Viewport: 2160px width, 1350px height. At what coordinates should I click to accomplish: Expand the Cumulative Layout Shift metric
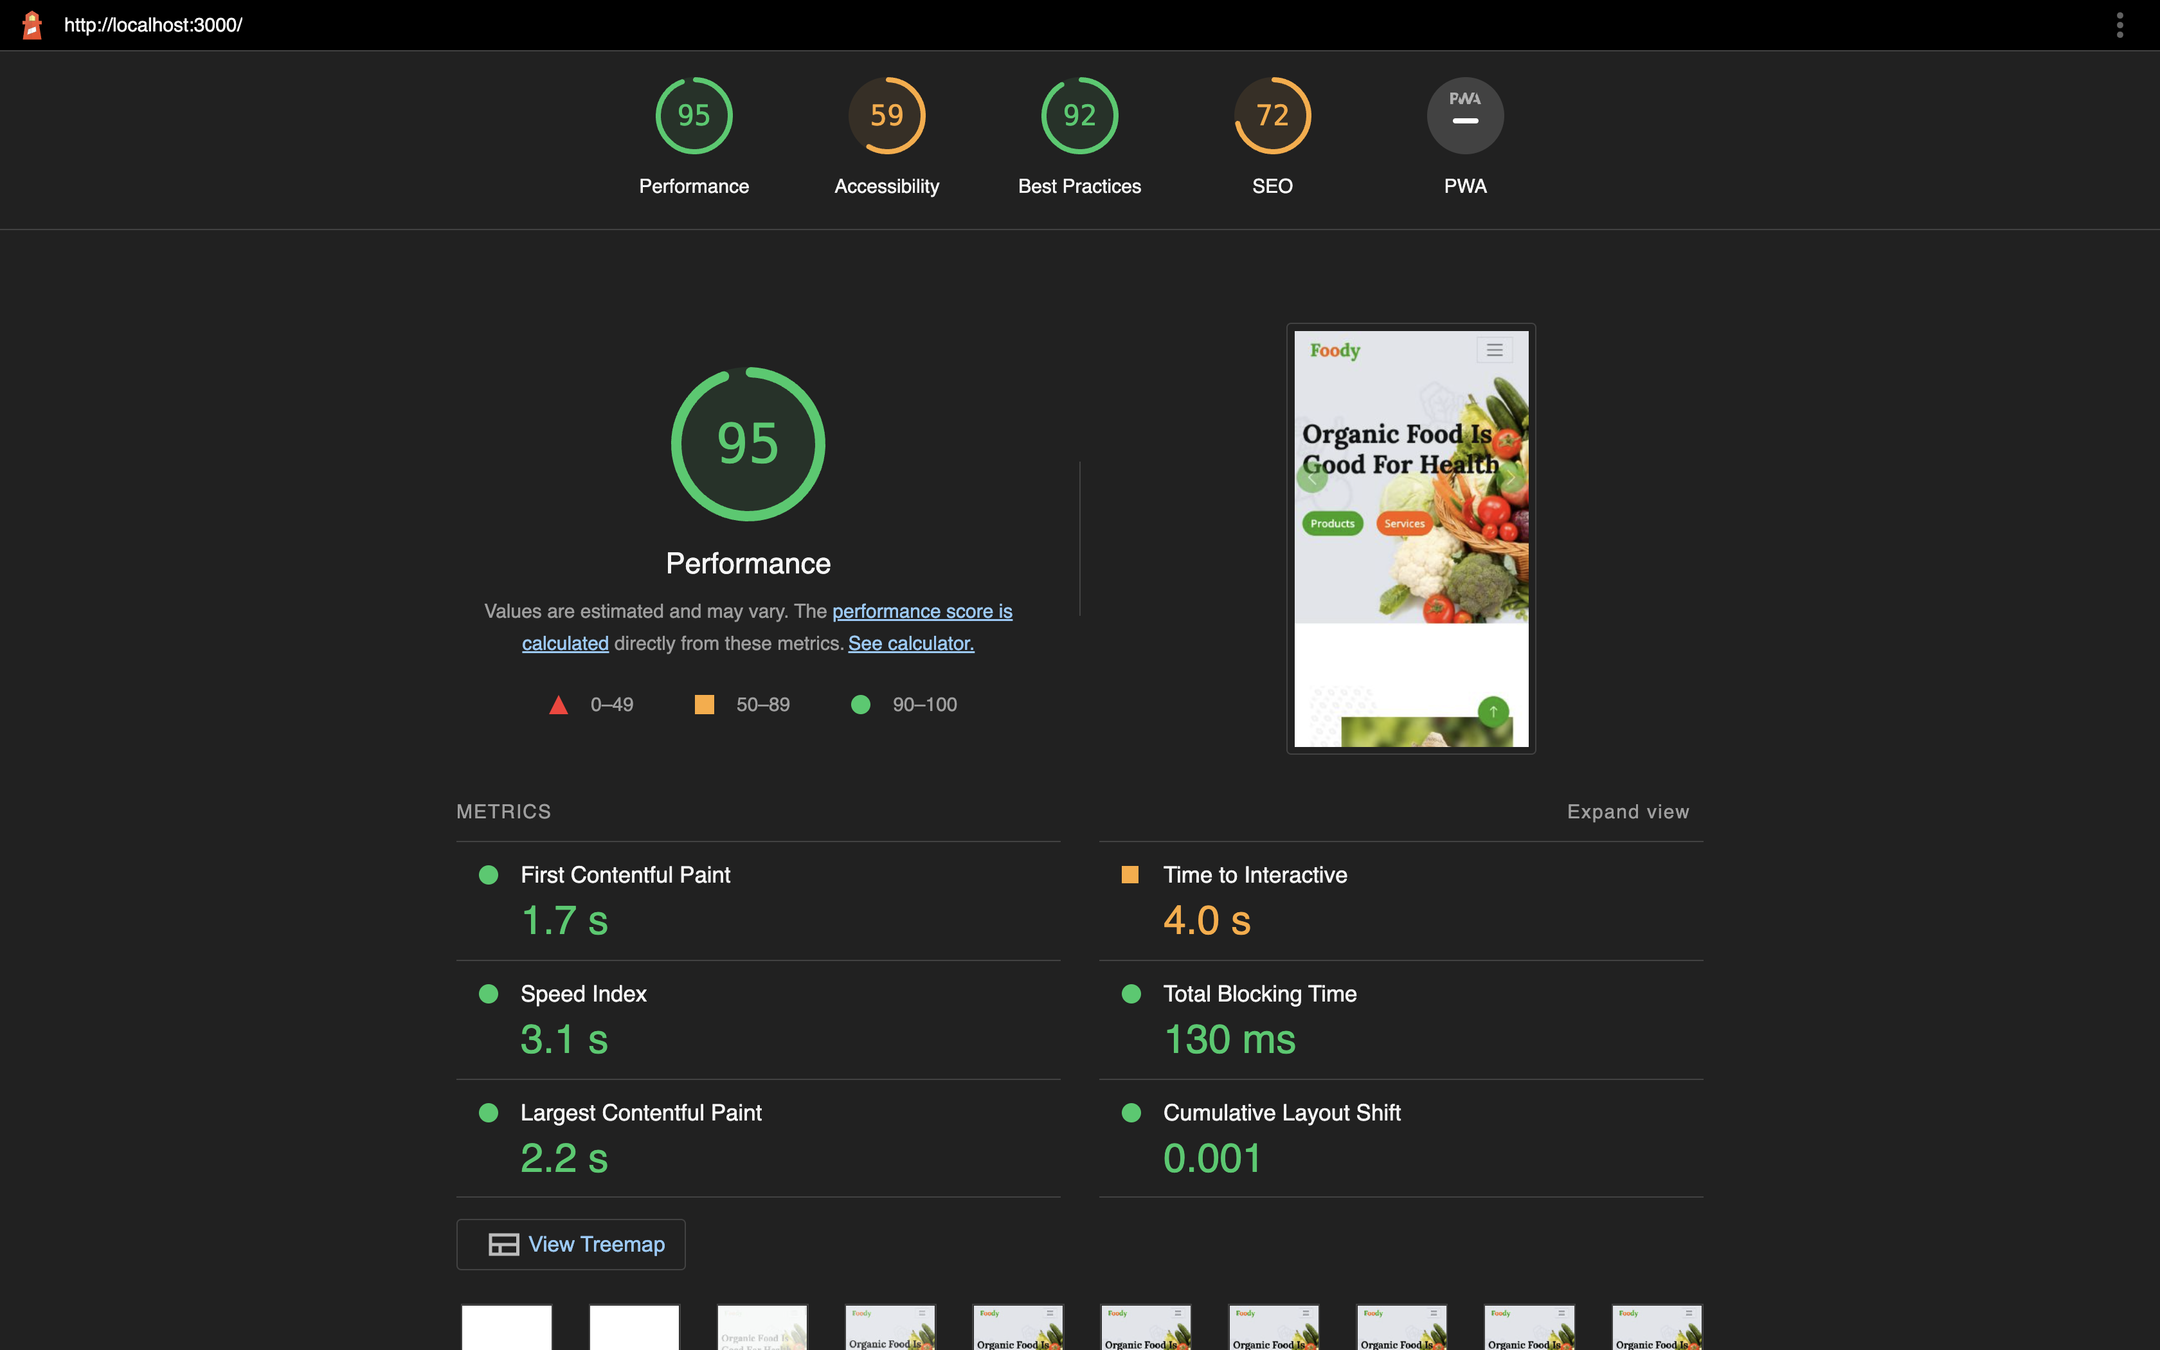(1281, 1113)
